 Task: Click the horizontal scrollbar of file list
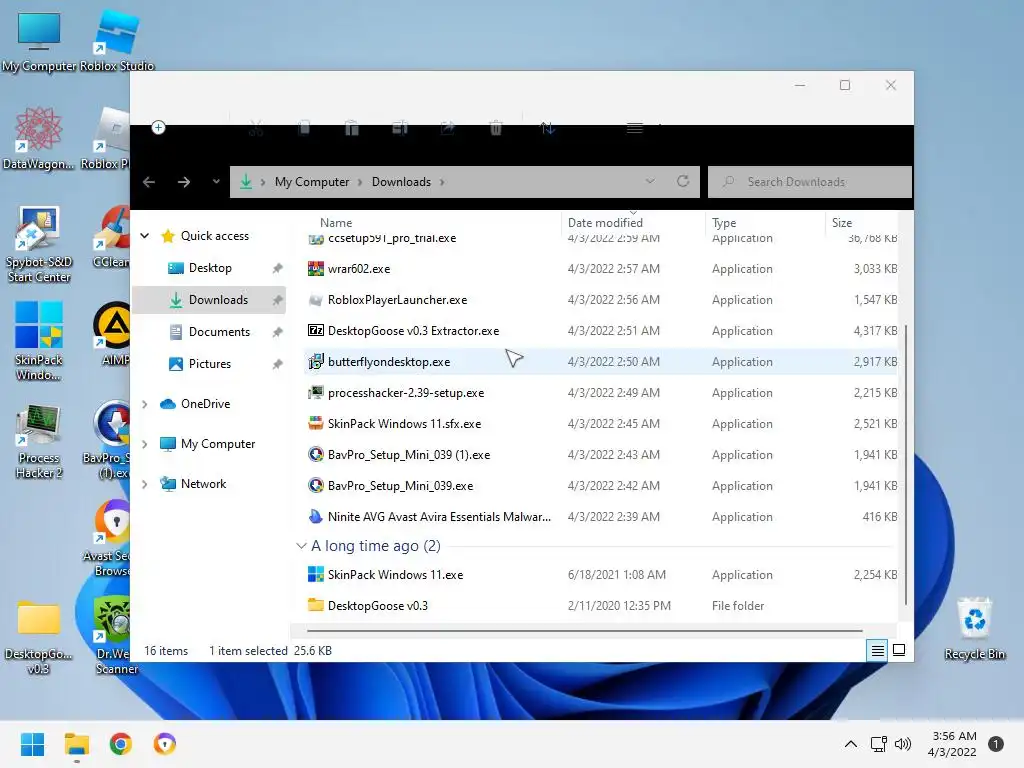[584, 631]
